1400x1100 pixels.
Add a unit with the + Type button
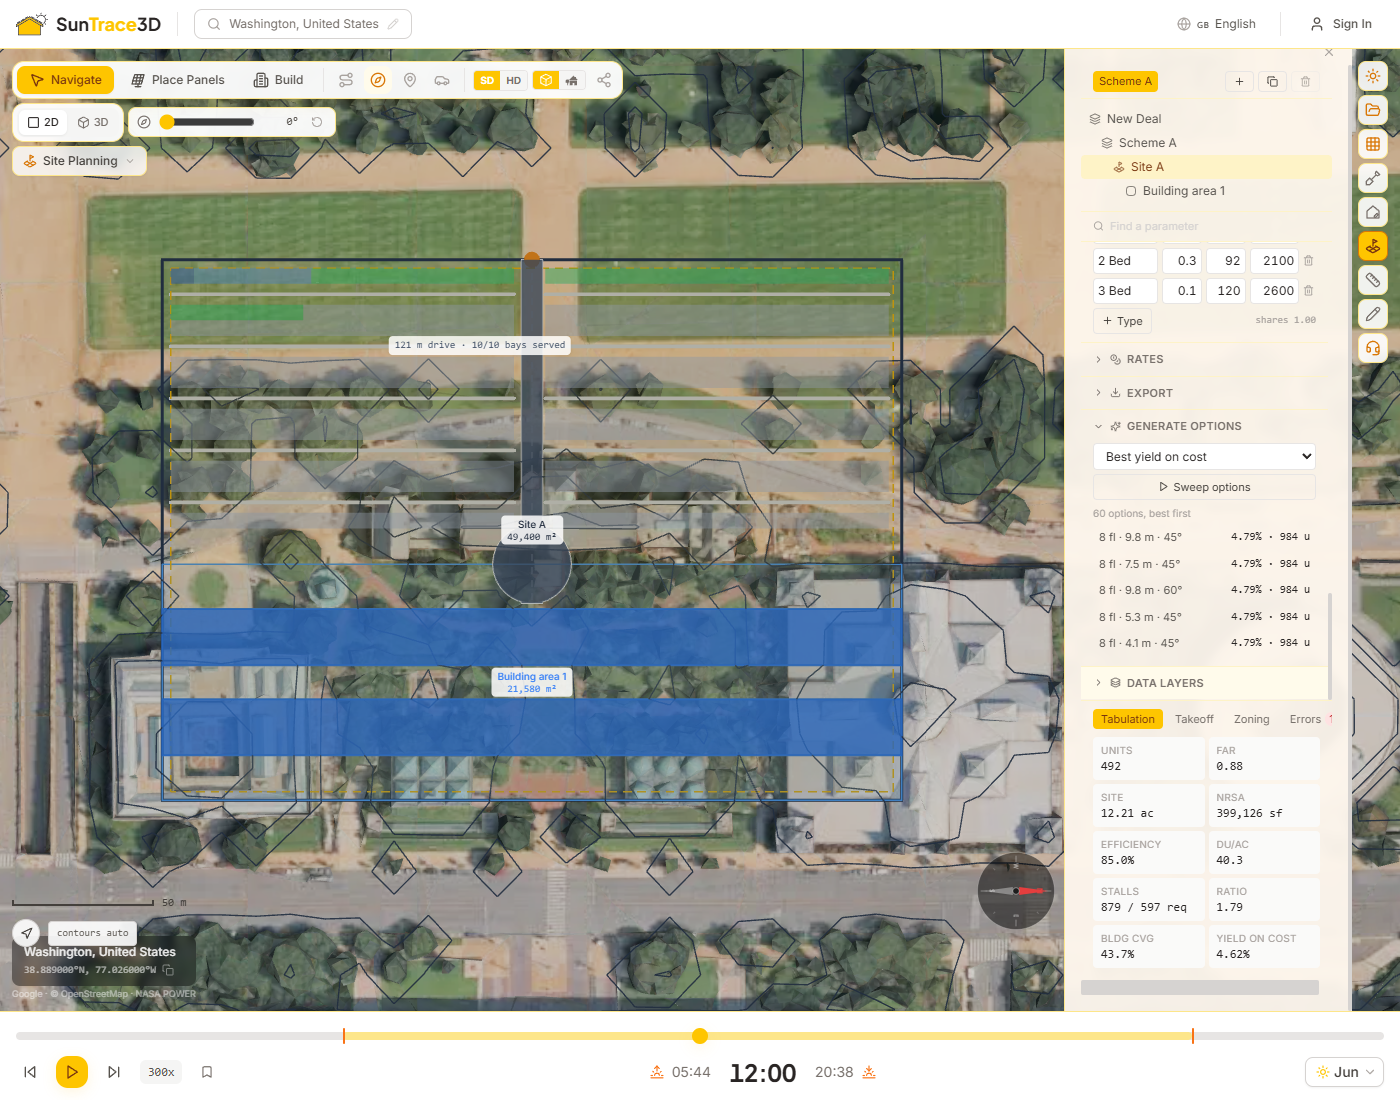tap(1122, 321)
